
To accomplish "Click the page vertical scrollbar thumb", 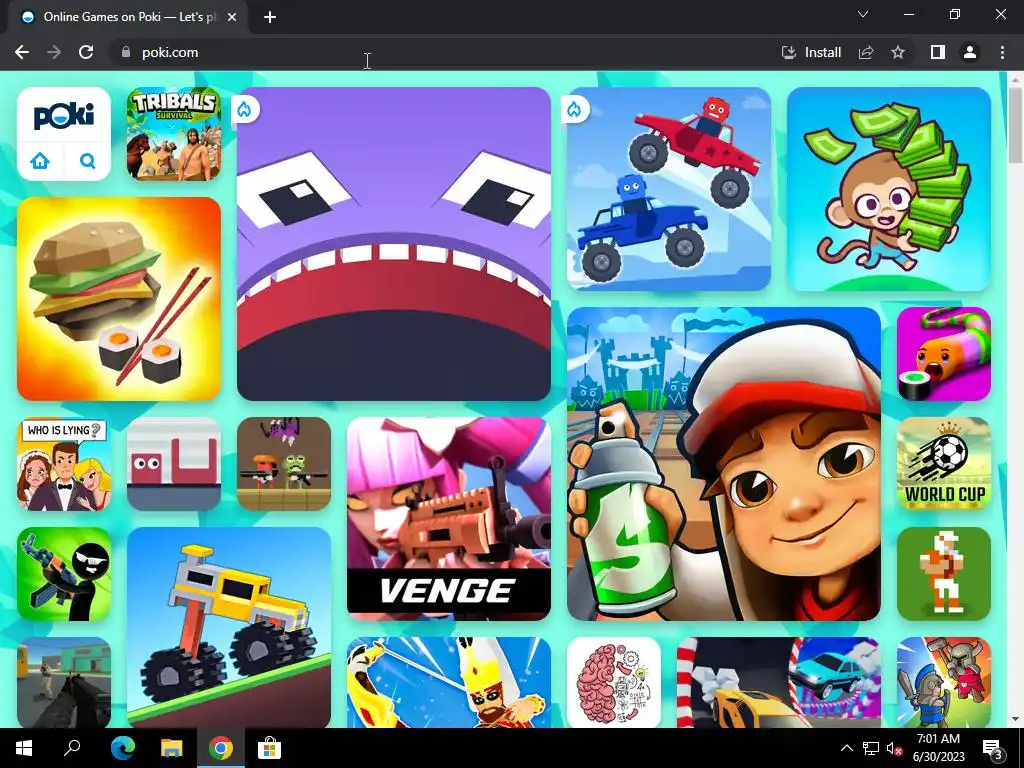I will (x=1015, y=125).
